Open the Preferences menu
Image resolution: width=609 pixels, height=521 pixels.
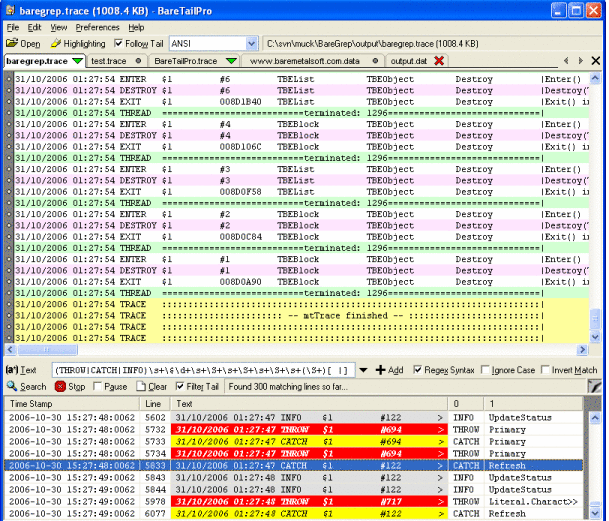pyautogui.click(x=97, y=28)
